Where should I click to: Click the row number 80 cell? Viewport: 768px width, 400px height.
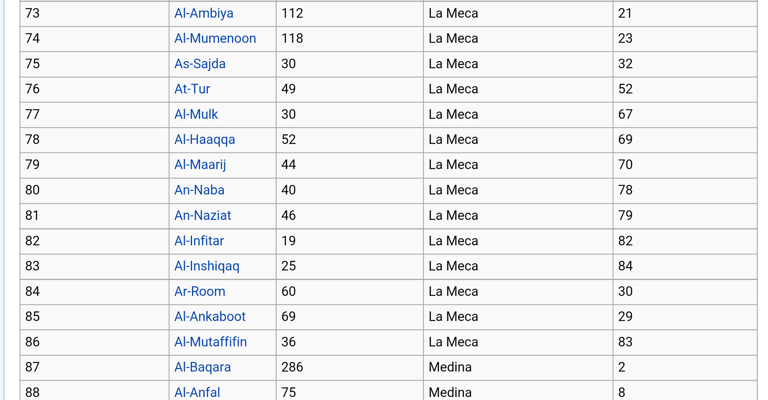(x=95, y=190)
